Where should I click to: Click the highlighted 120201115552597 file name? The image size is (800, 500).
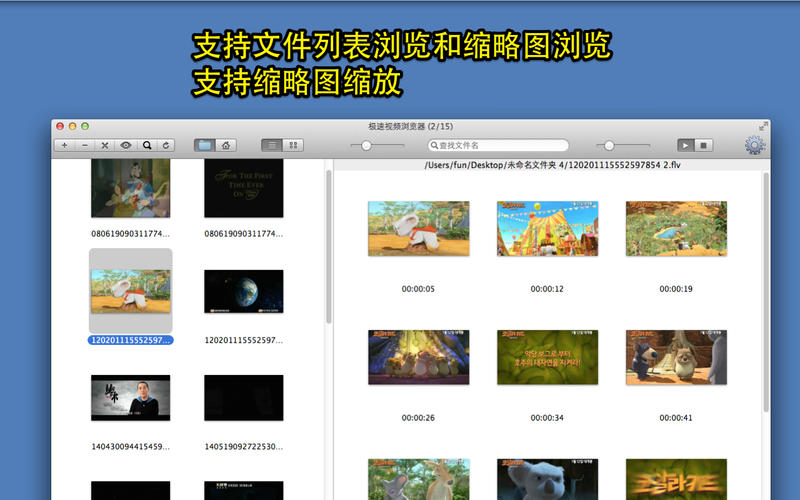(x=131, y=340)
